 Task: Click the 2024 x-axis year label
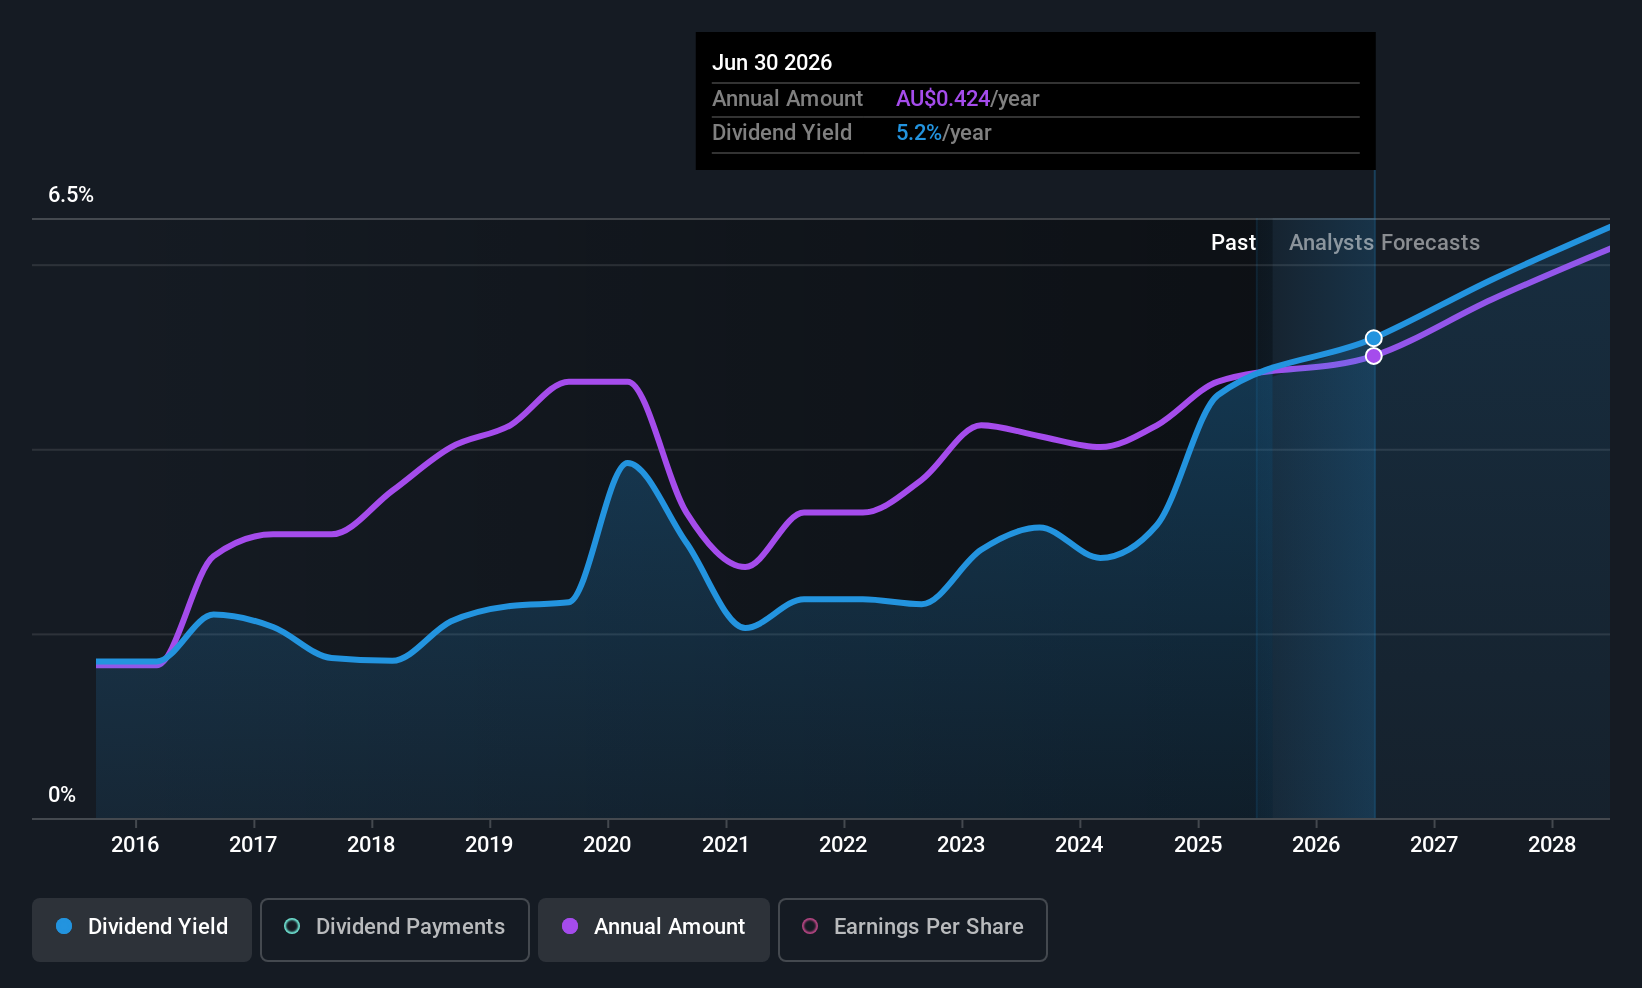(x=1079, y=845)
